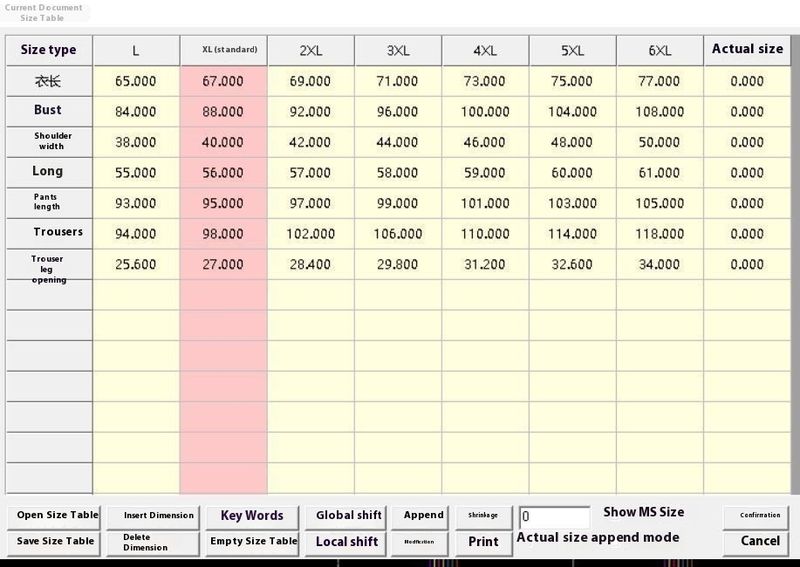This screenshot has width=800, height=567.
Task: Click the Confirmation button
Action: [760, 515]
